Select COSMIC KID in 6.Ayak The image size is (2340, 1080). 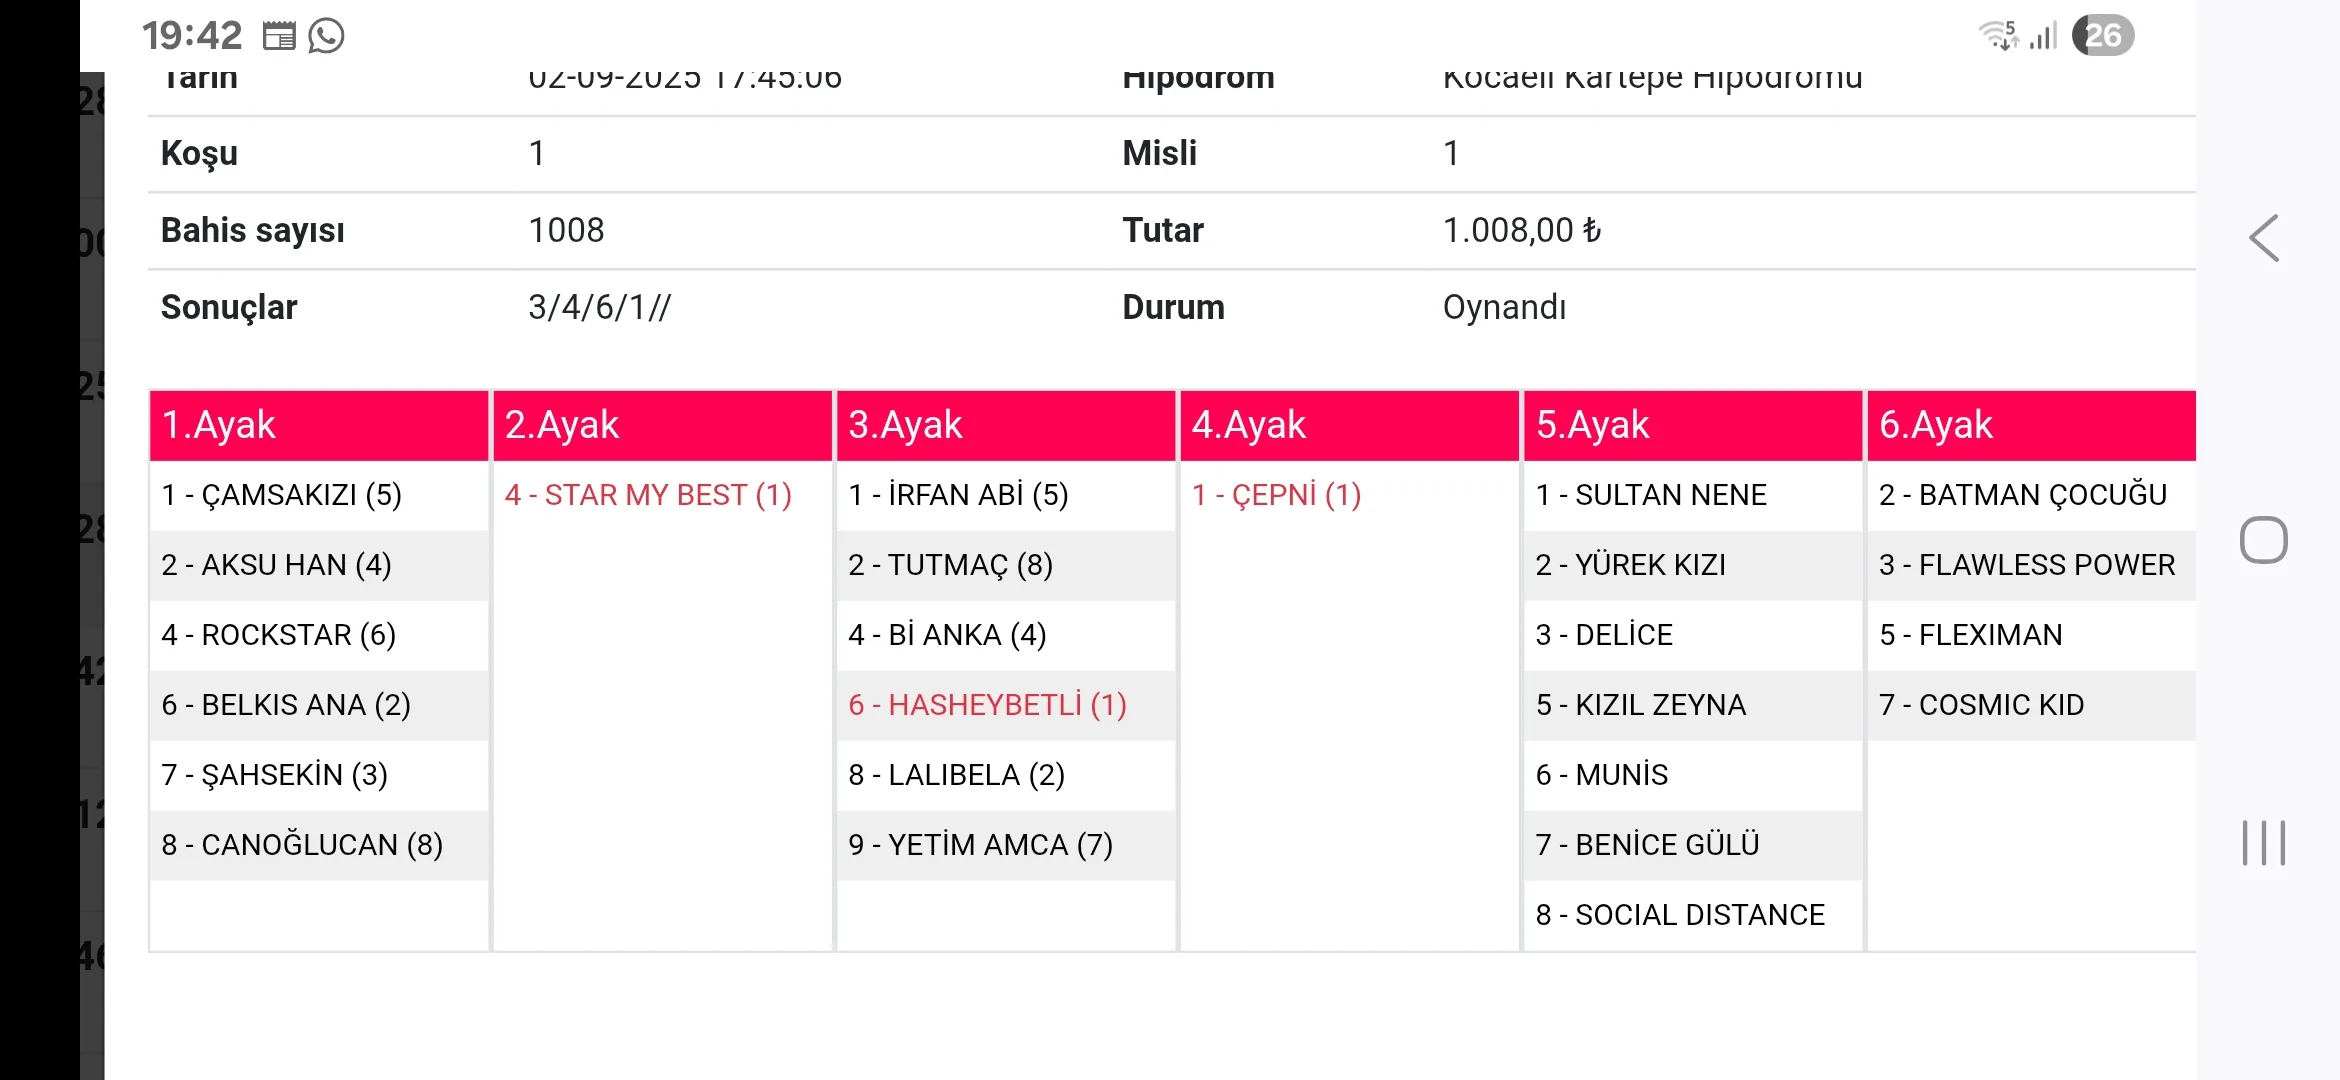point(1981,705)
